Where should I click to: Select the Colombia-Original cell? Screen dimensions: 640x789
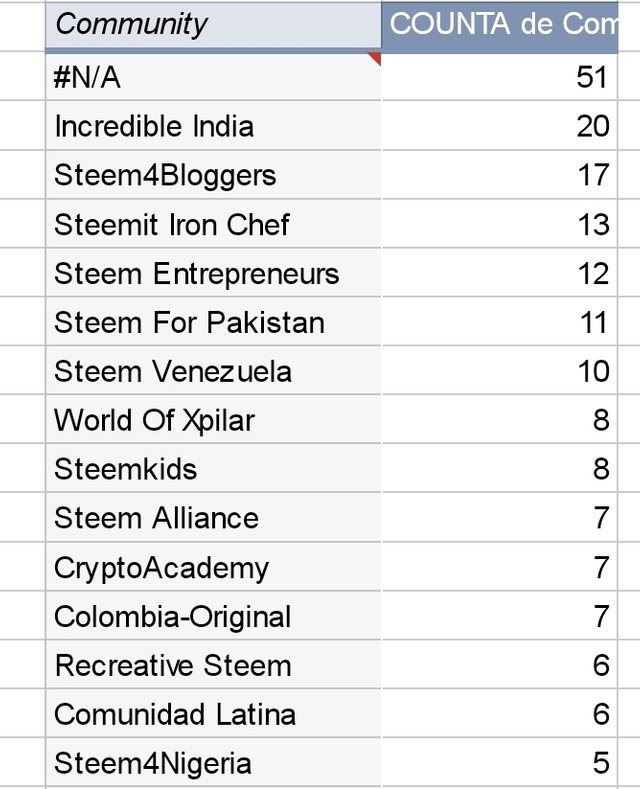[212, 617]
